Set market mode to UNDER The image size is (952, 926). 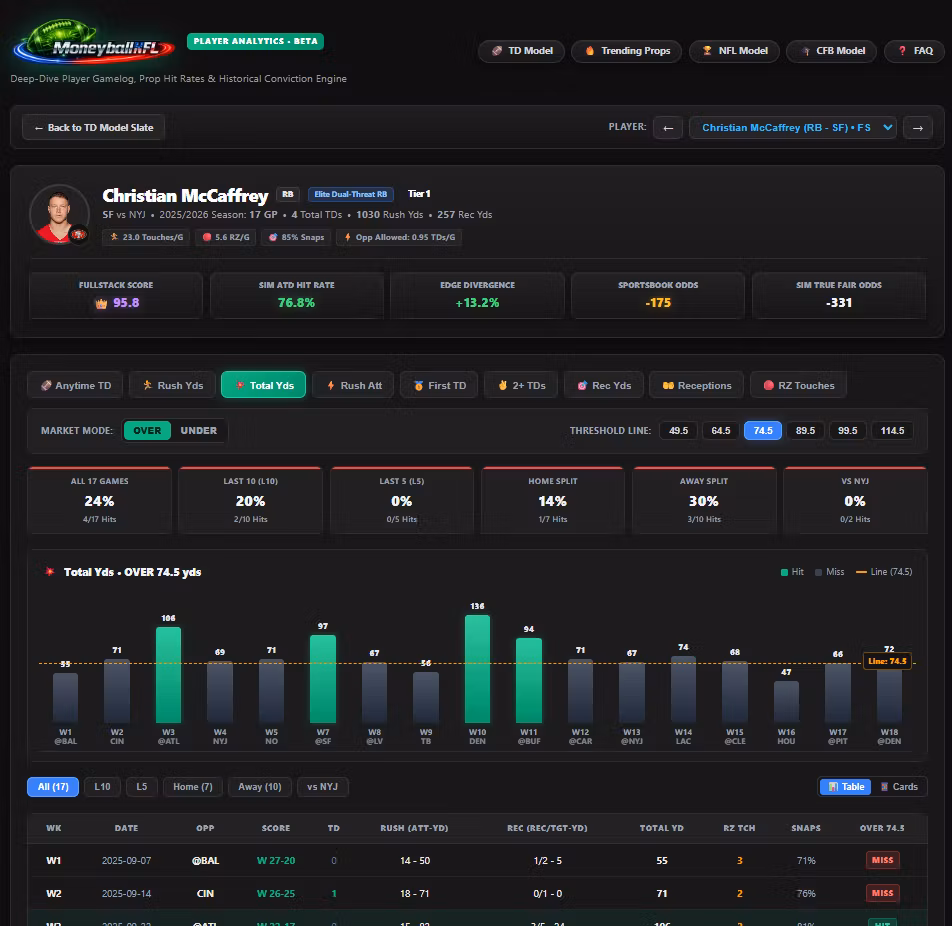199,431
